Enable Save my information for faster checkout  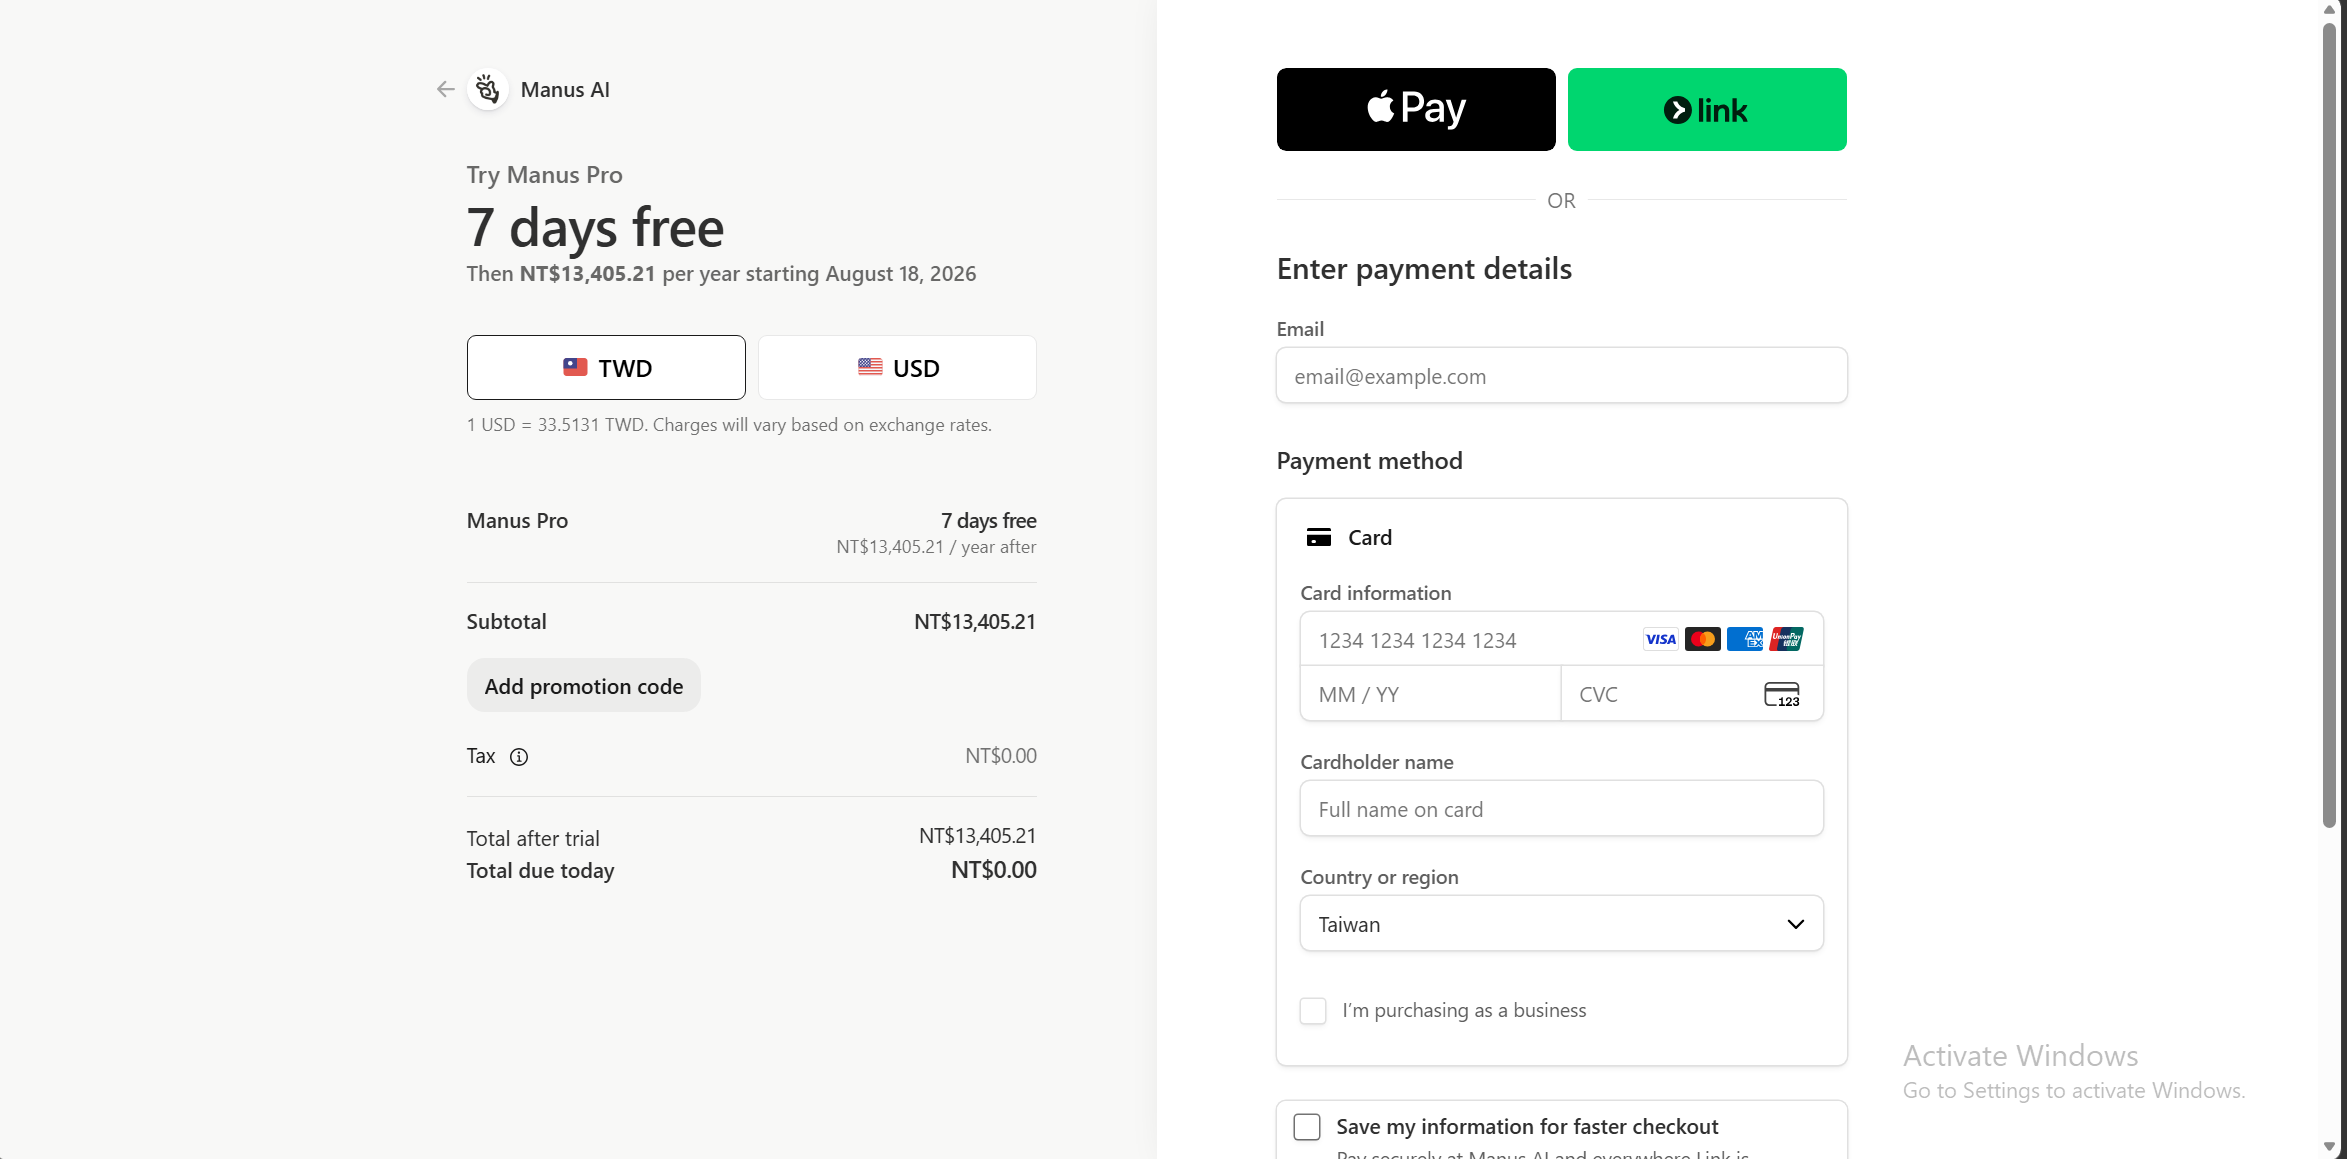pyautogui.click(x=1307, y=1127)
